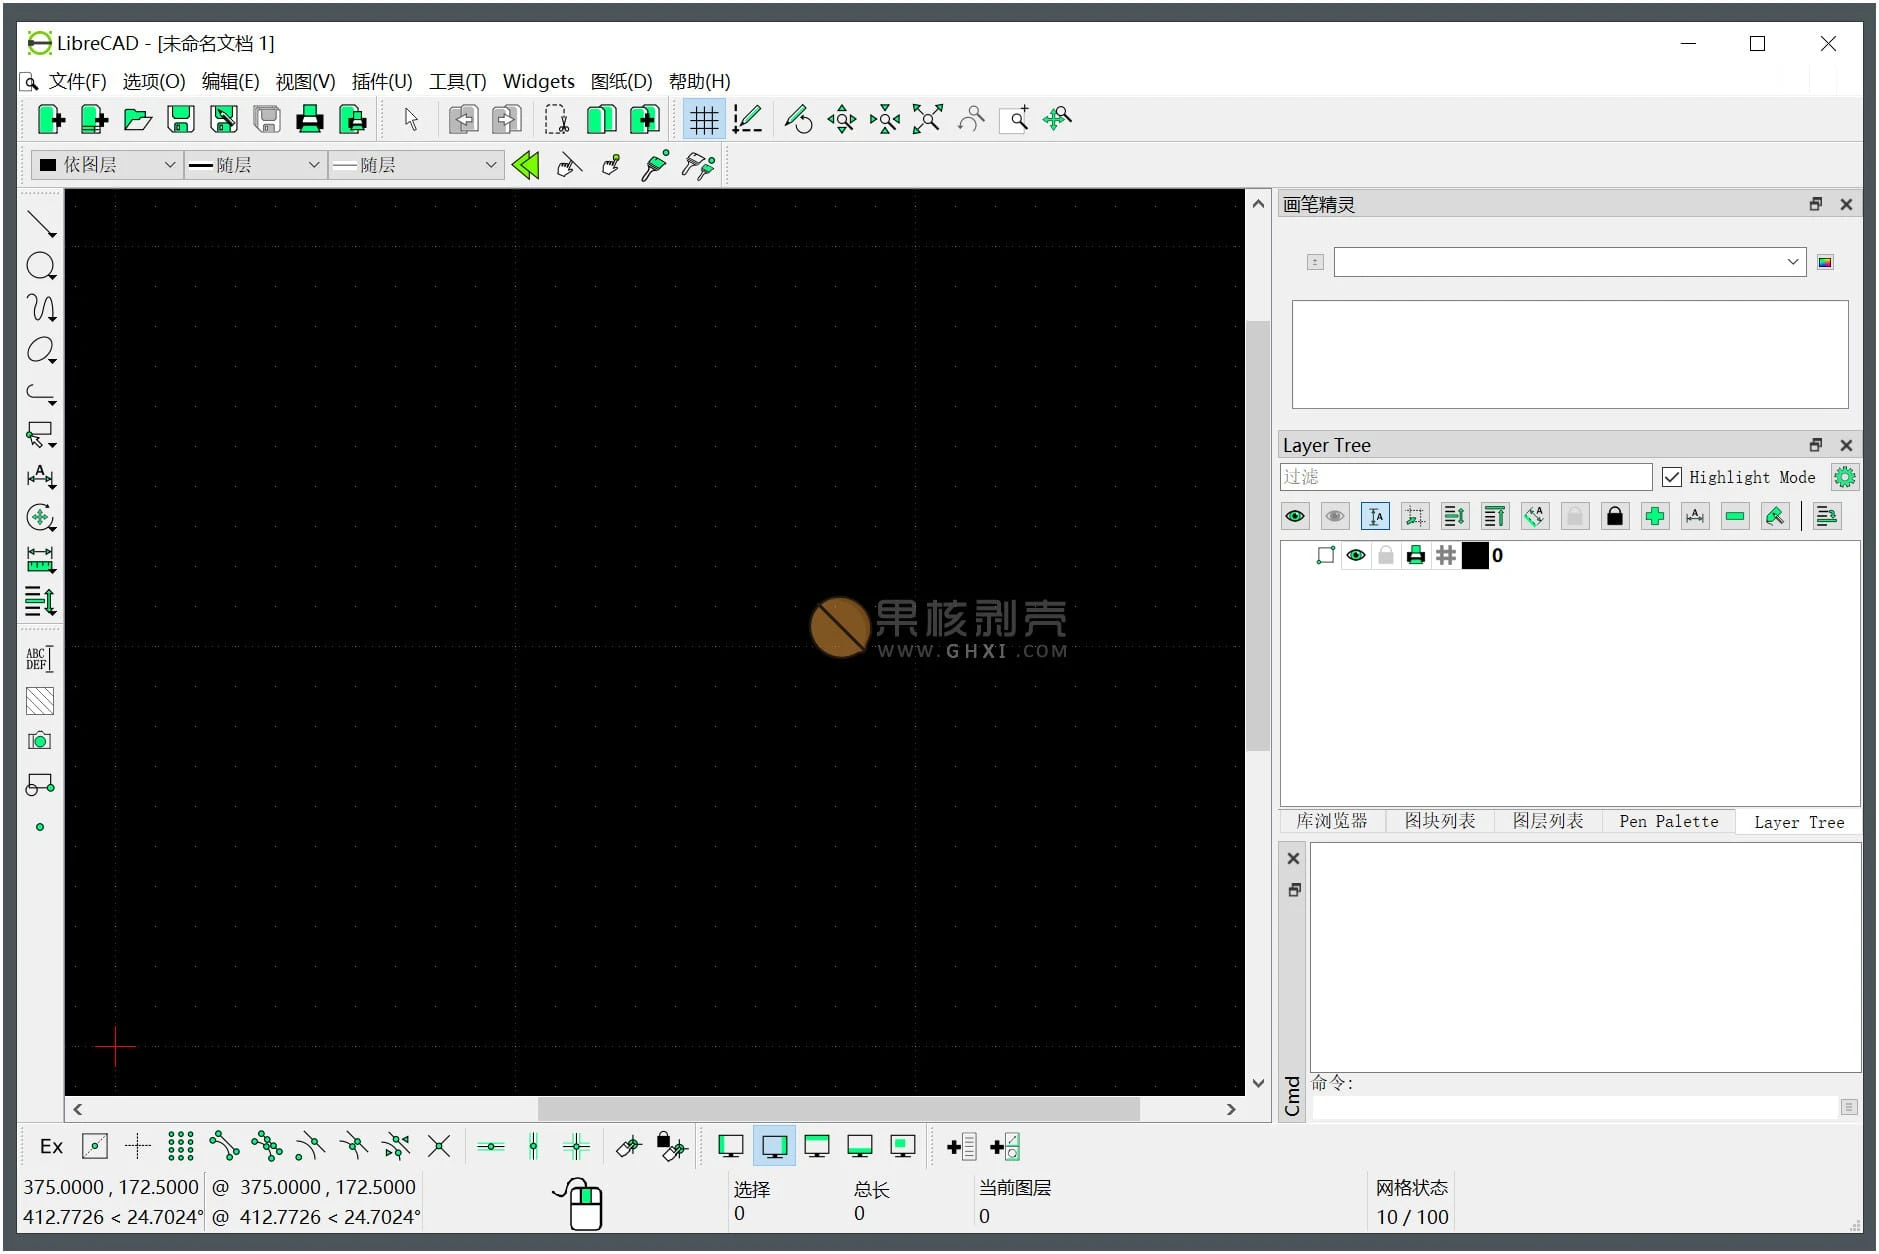Image resolution: width=1879 pixels, height=1254 pixels.
Task: Open the pen wizard combo box
Action: 1568,262
